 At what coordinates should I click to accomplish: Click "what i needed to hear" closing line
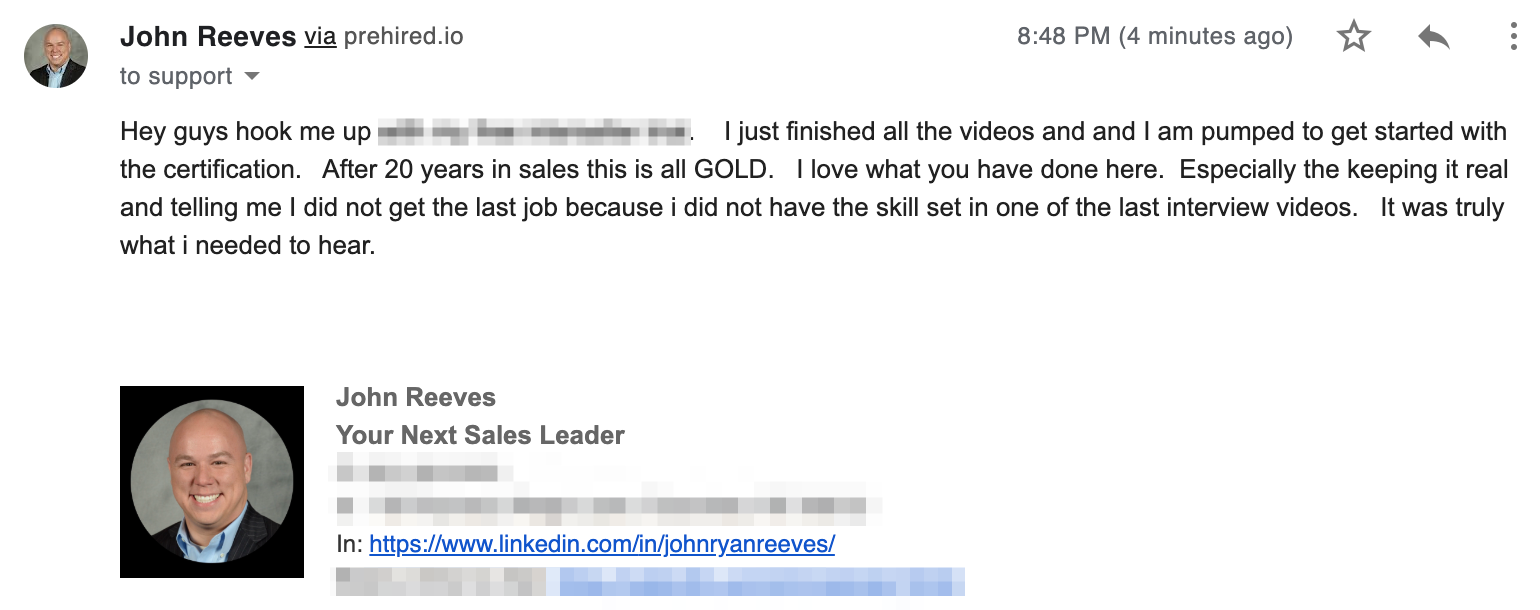click(247, 245)
